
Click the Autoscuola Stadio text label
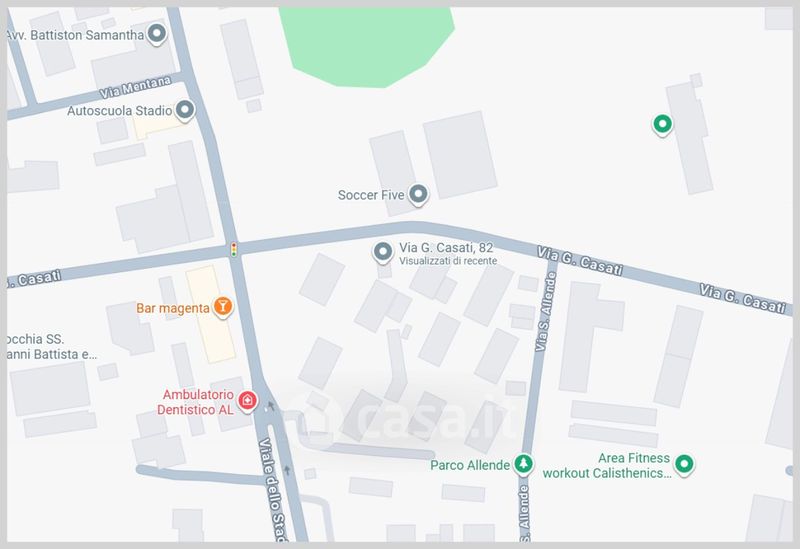click(119, 111)
